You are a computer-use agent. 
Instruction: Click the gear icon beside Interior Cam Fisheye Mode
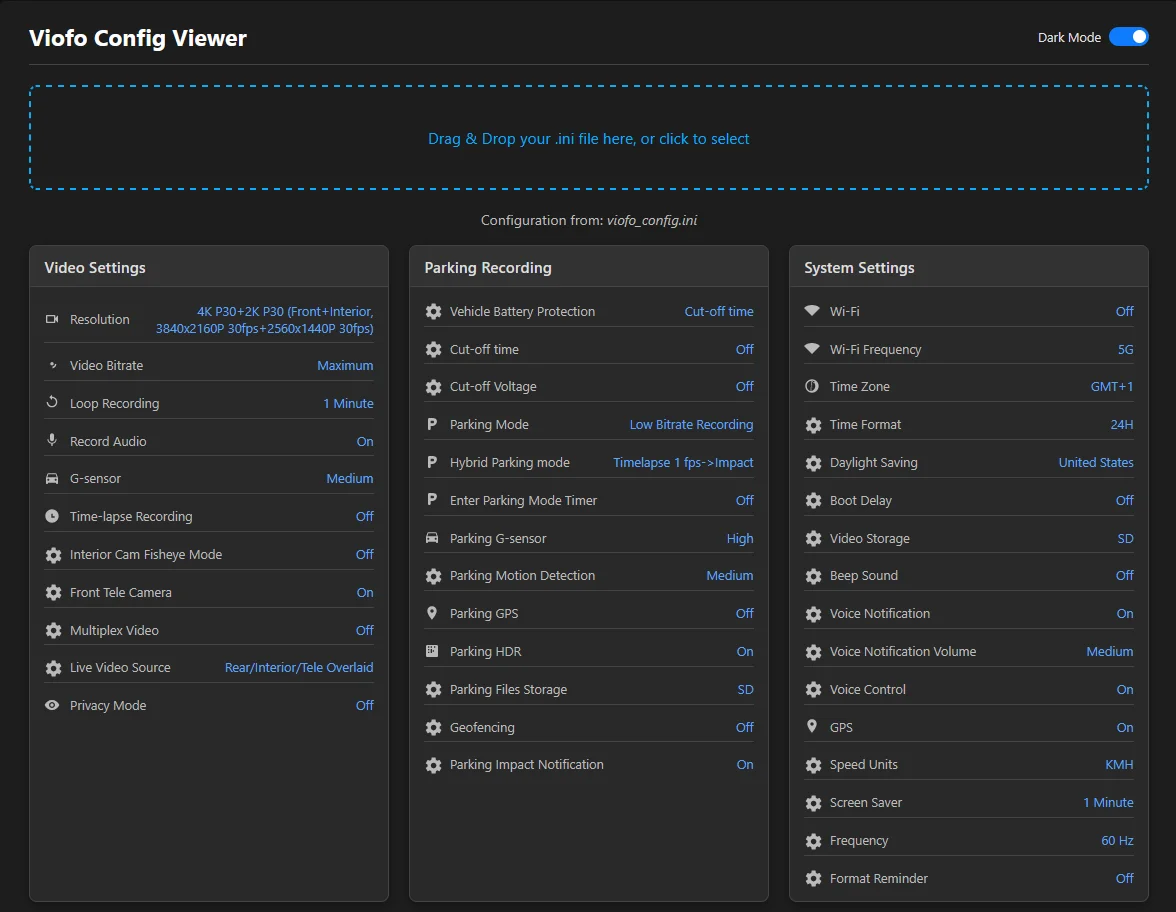click(x=53, y=555)
